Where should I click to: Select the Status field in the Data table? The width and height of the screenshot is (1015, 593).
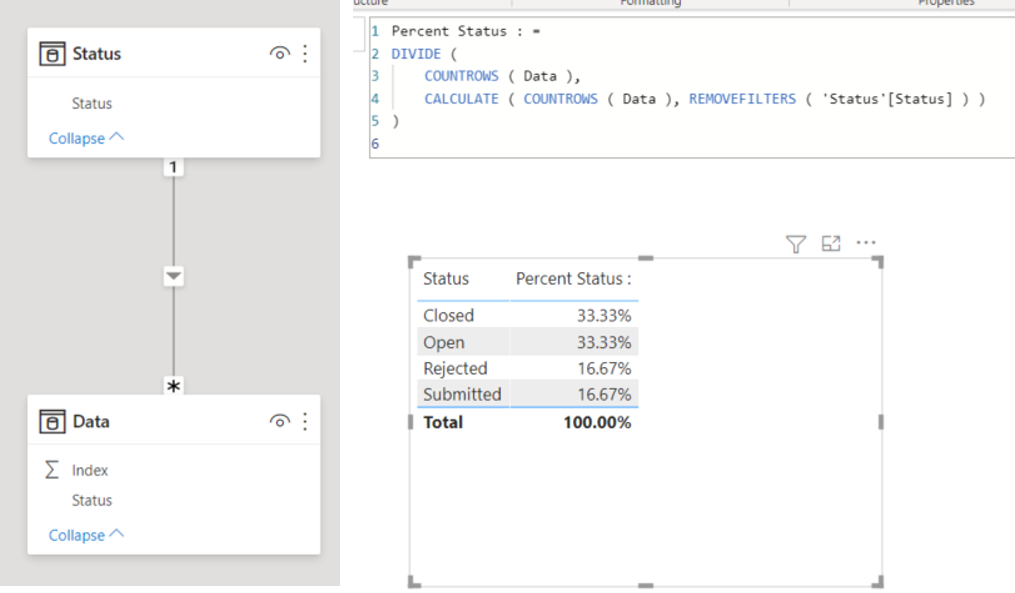point(92,500)
